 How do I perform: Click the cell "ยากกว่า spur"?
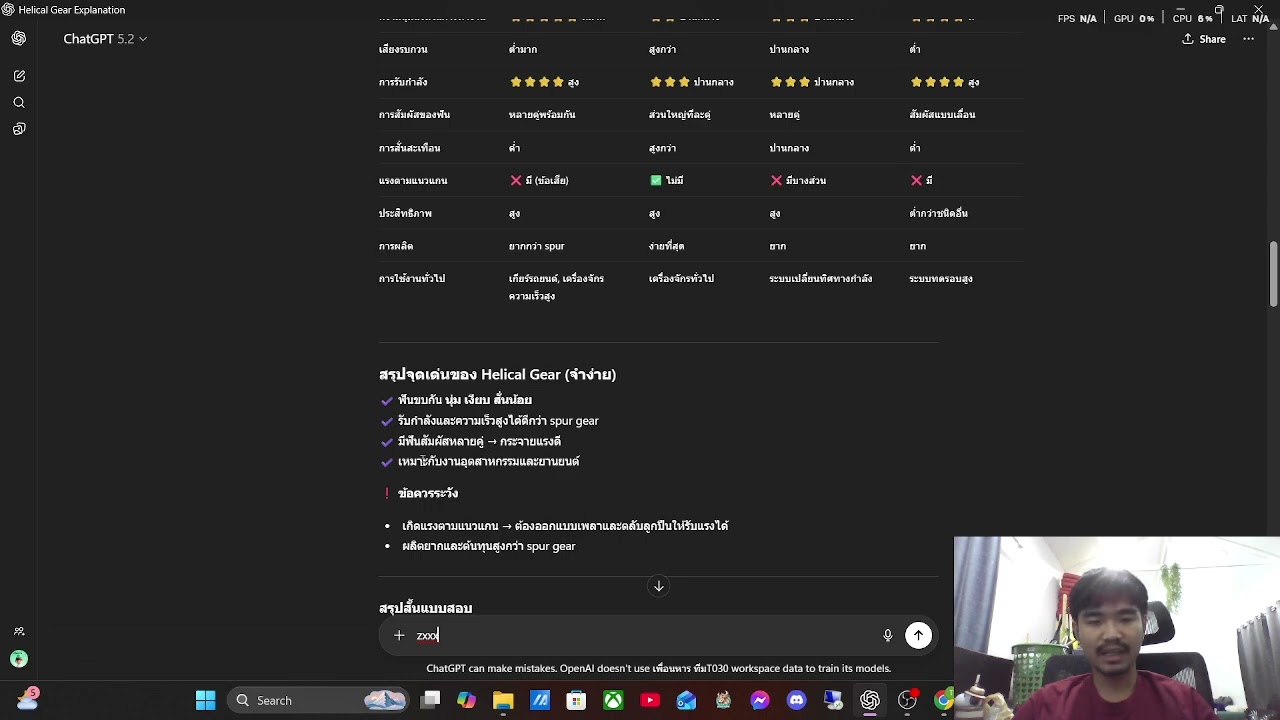[x=537, y=246]
